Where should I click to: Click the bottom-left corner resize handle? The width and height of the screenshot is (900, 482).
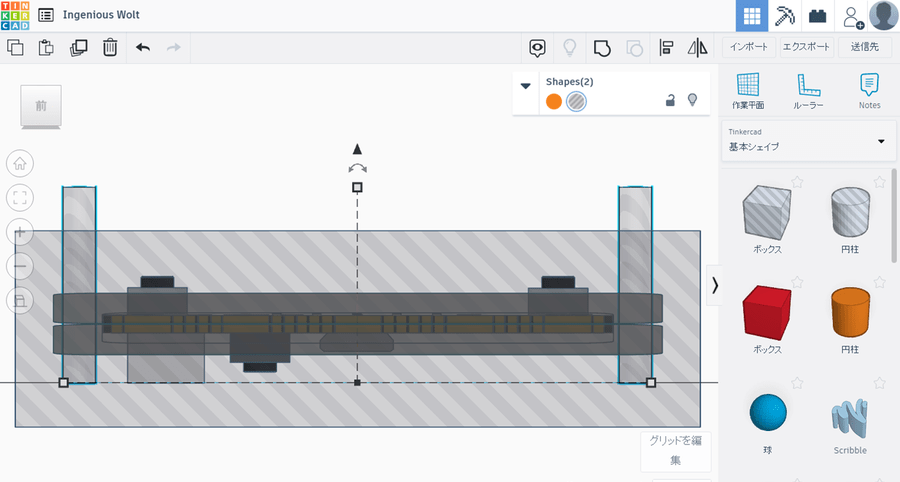pos(64,382)
